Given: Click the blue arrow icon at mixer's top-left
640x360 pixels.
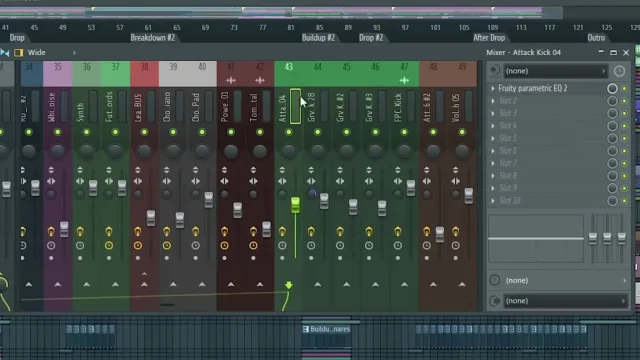Looking at the screenshot, I should 4,53.
